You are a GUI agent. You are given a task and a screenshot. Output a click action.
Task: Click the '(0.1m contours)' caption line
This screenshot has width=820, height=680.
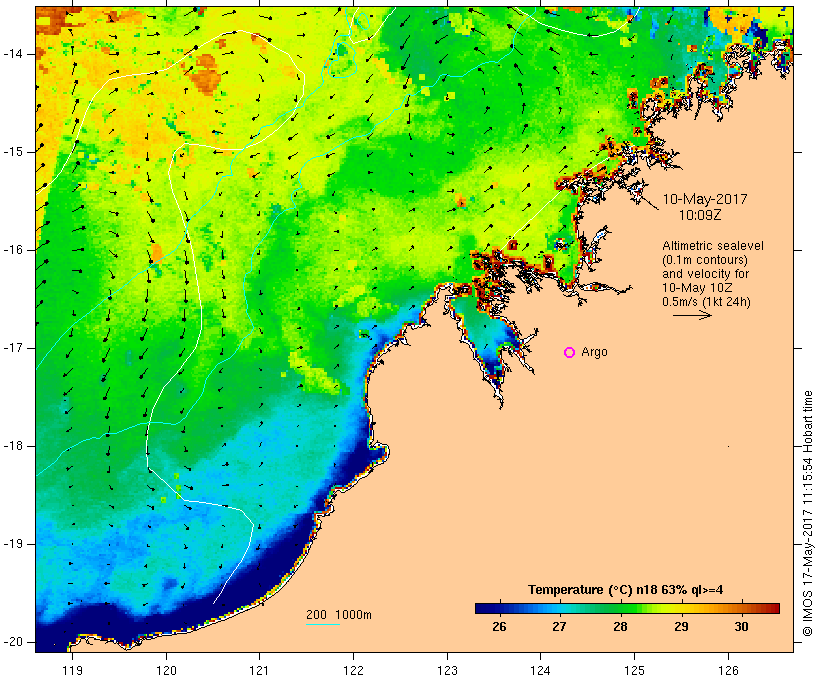705,260
